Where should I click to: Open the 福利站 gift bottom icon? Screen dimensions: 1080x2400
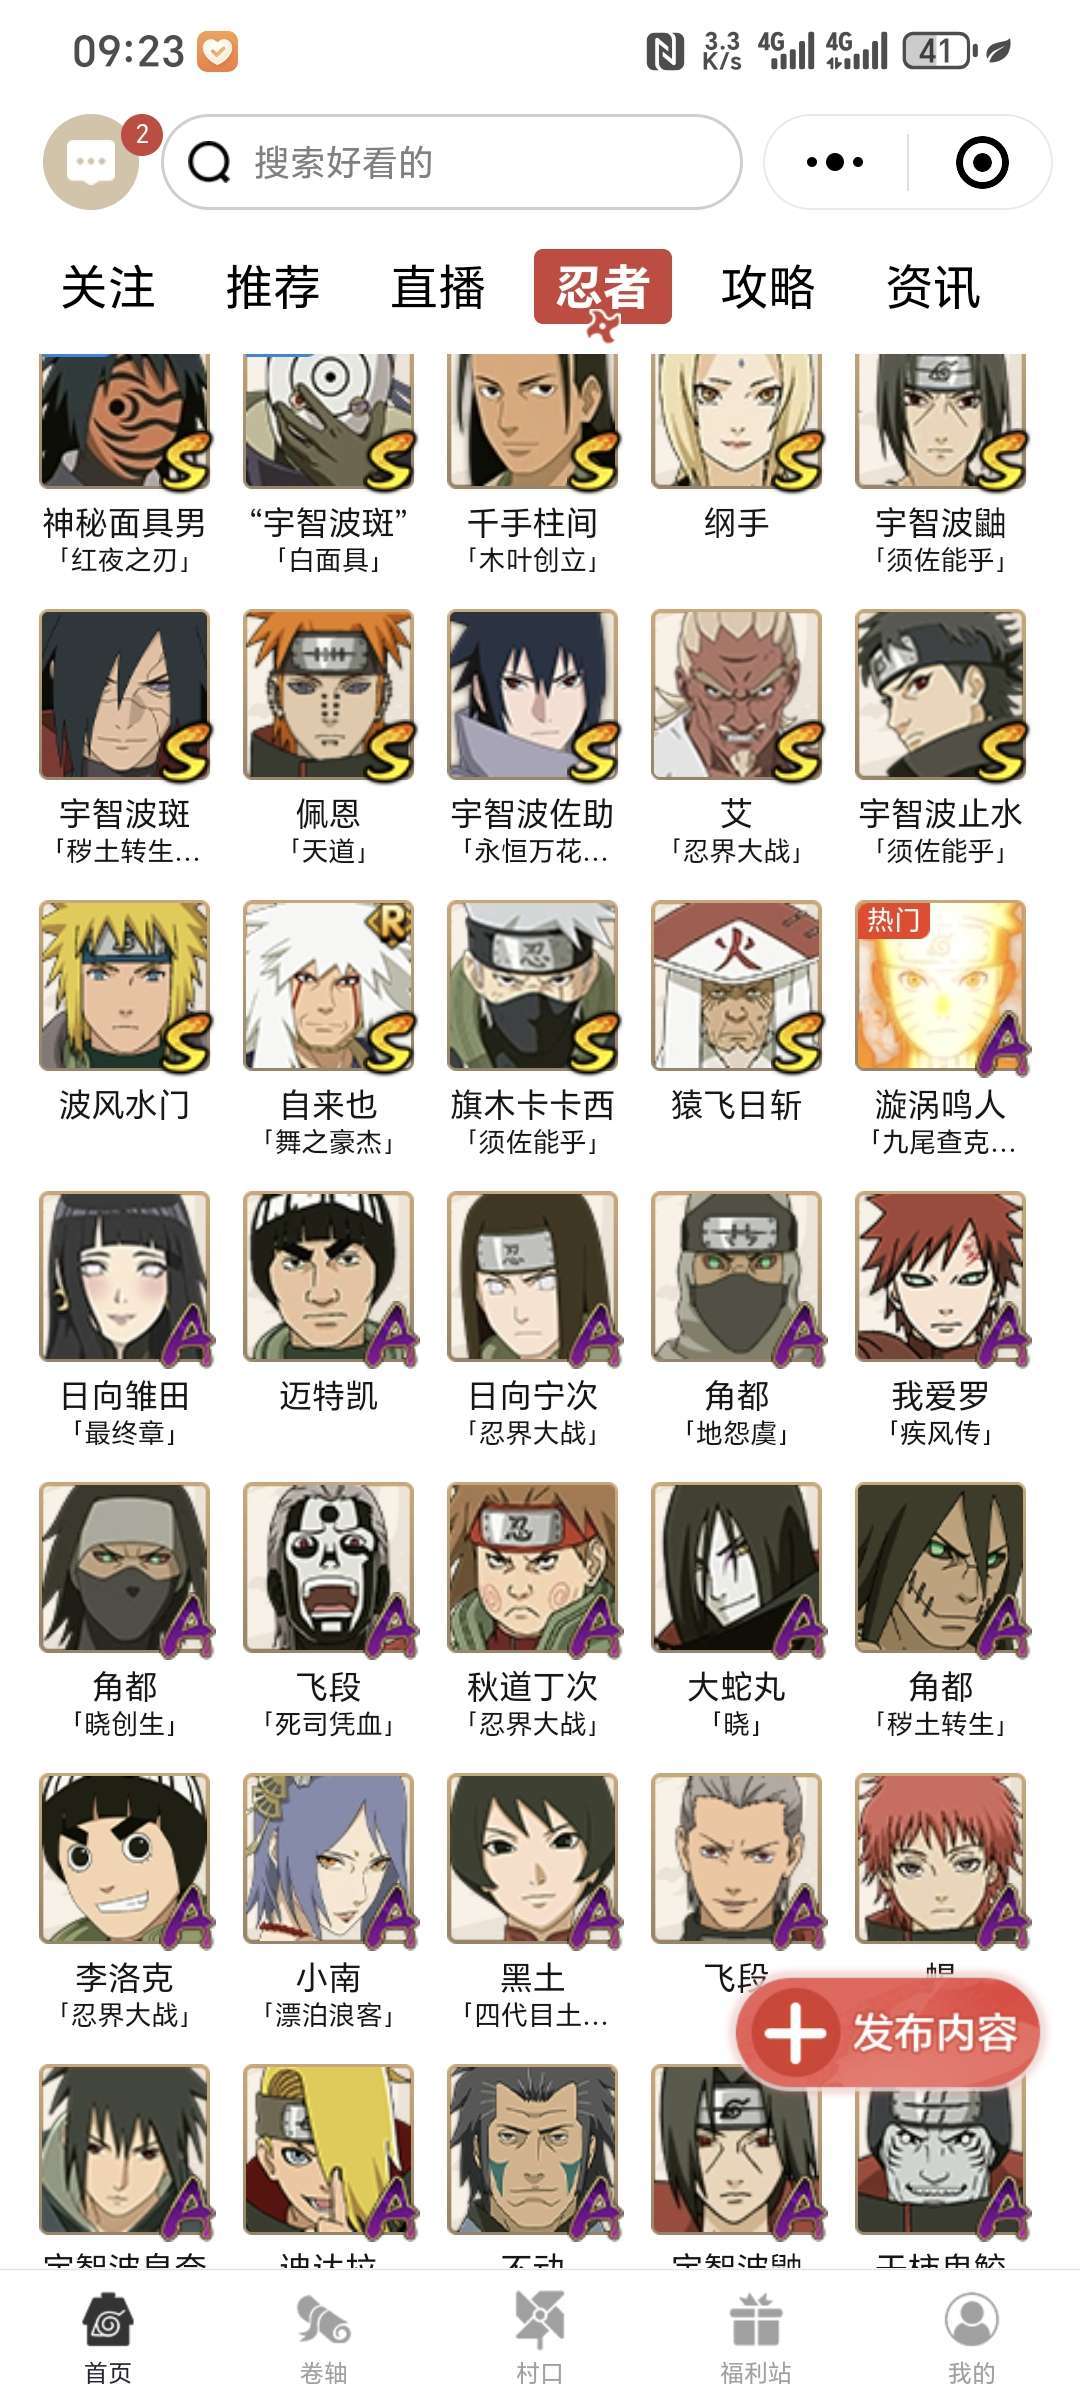coord(756,2338)
